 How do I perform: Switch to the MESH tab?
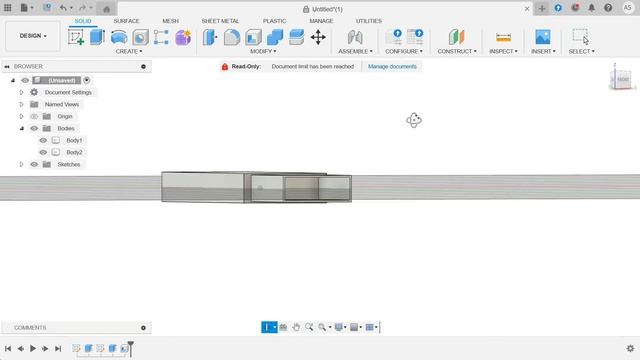tap(171, 21)
